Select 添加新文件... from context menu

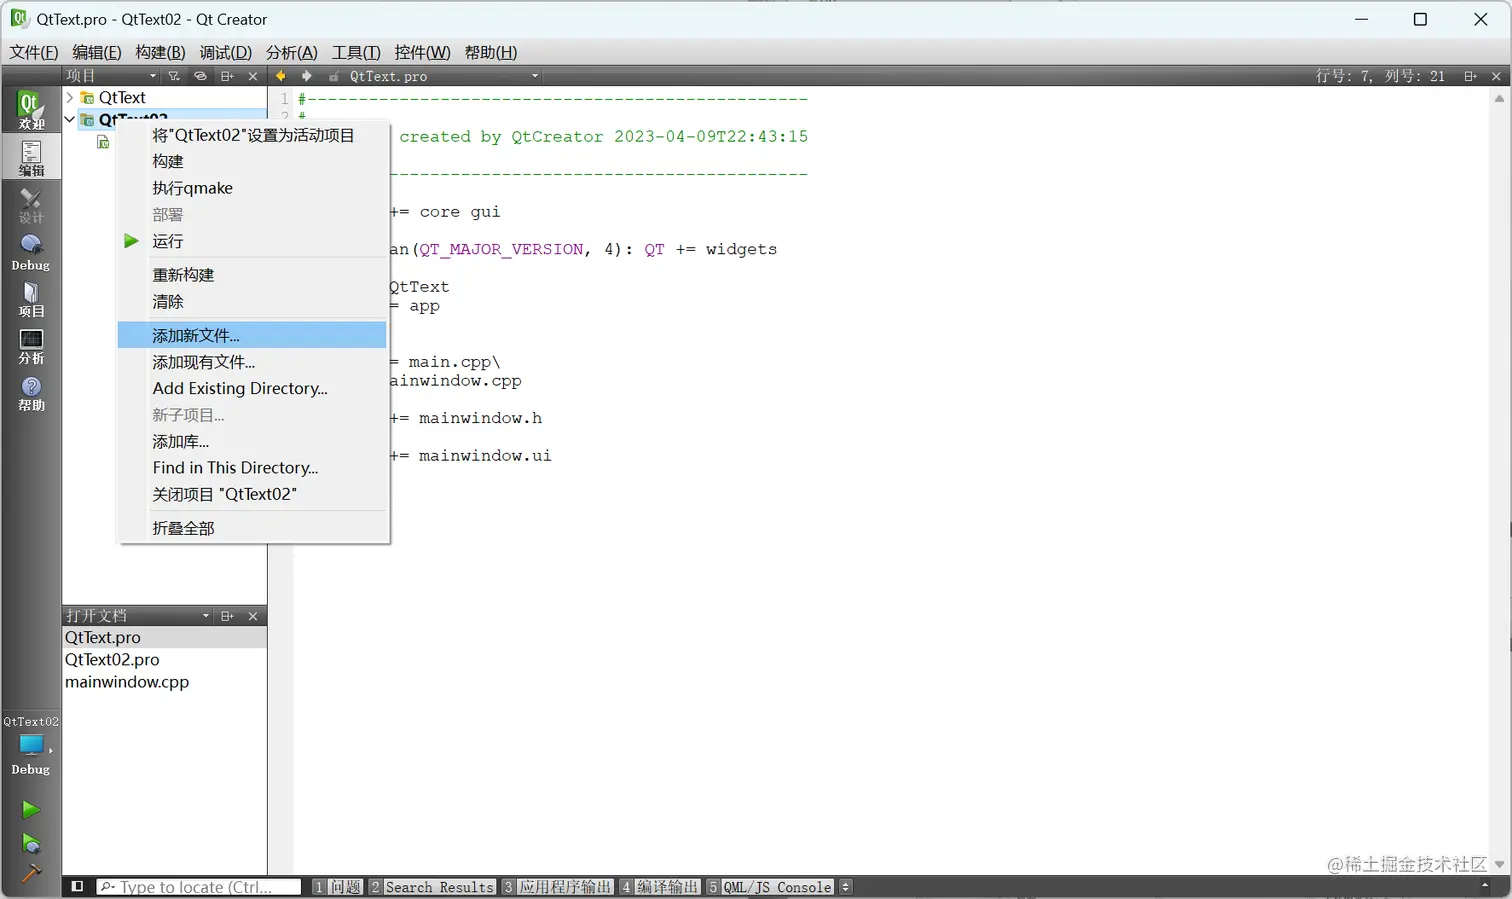click(252, 335)
